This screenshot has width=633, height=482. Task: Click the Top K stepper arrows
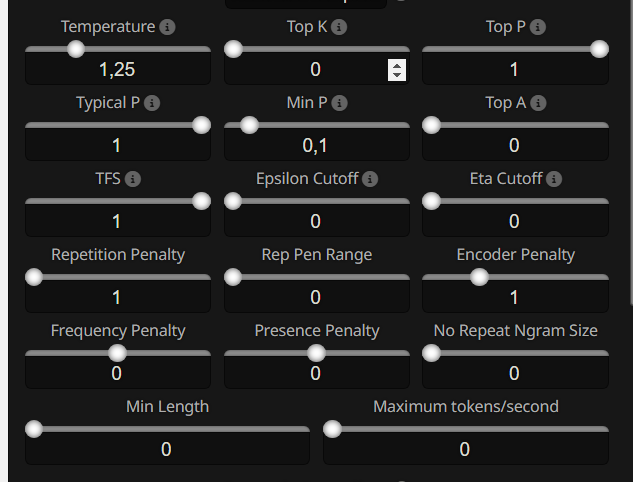coord(397,69)
